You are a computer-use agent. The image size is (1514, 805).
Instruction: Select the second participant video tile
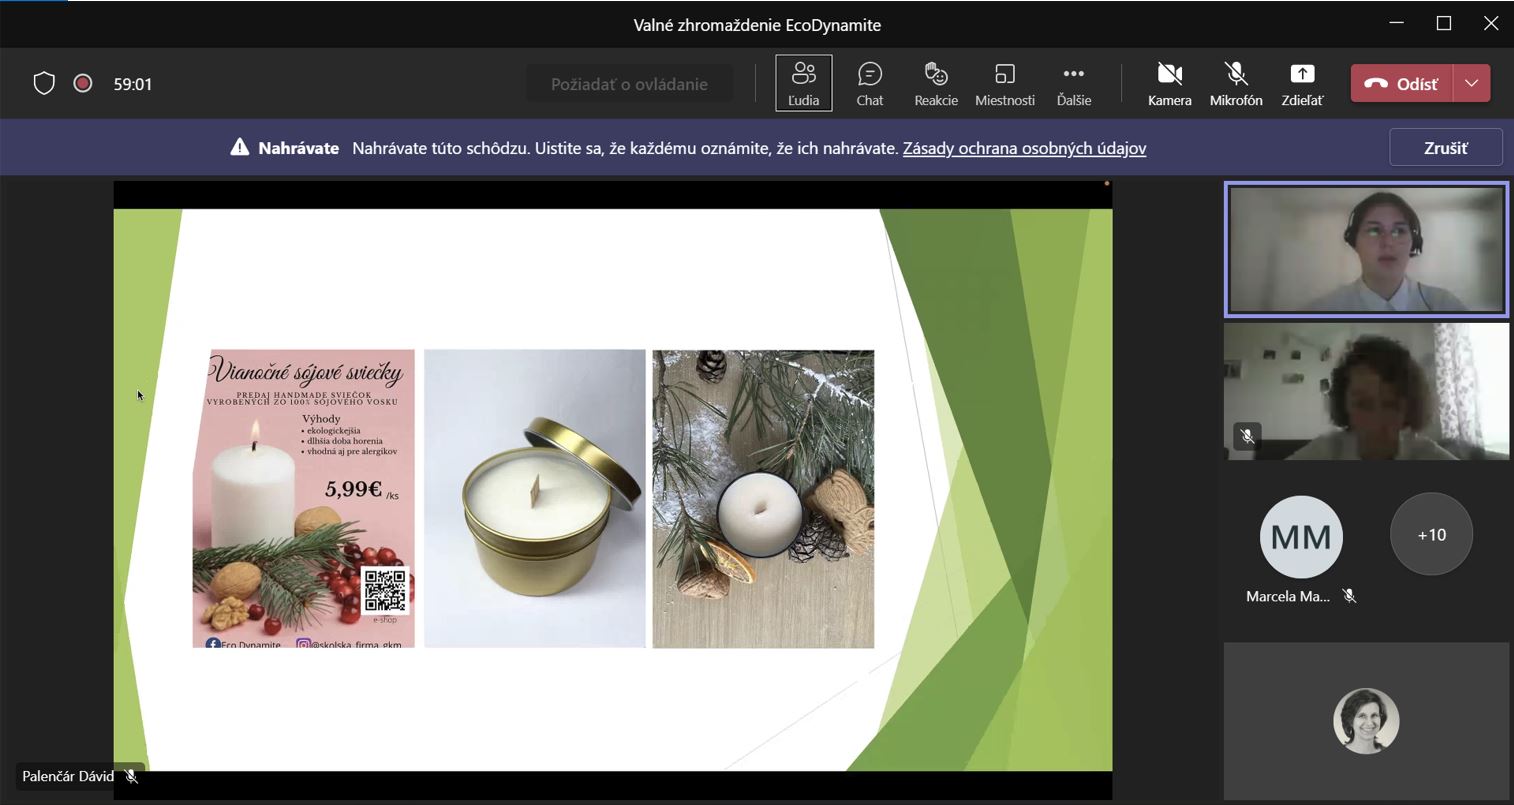coord(1366,391)
